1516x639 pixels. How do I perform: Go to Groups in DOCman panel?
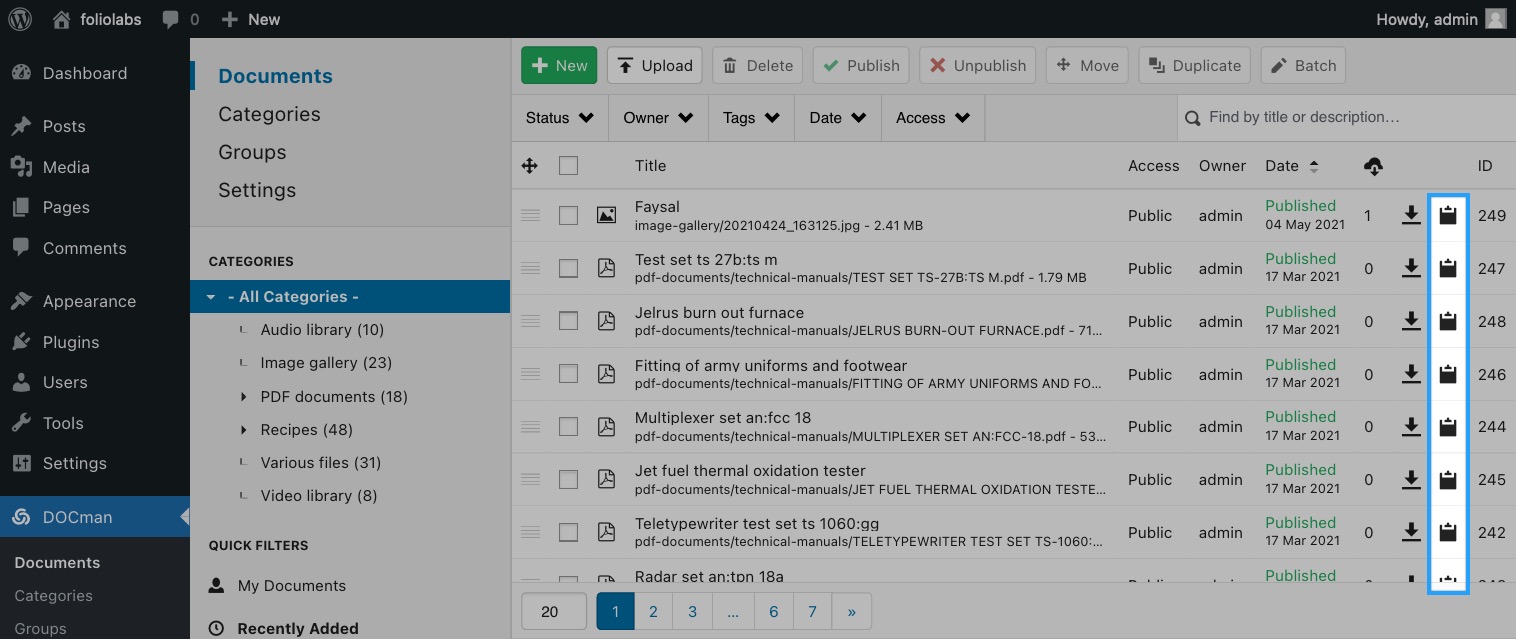[252, 152]
